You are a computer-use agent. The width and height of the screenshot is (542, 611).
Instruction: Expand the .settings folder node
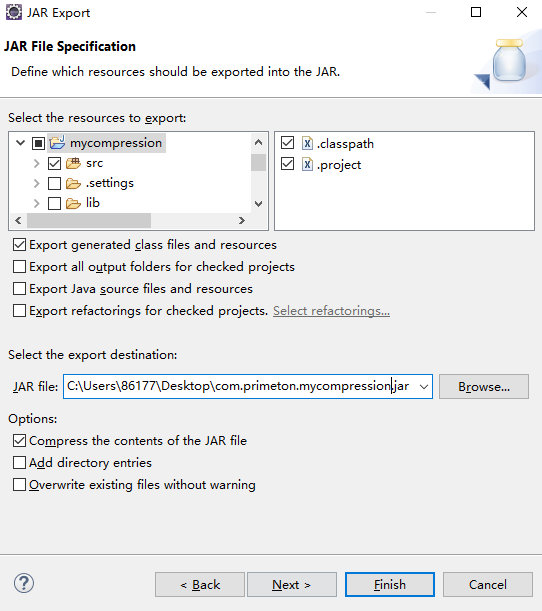37,183
